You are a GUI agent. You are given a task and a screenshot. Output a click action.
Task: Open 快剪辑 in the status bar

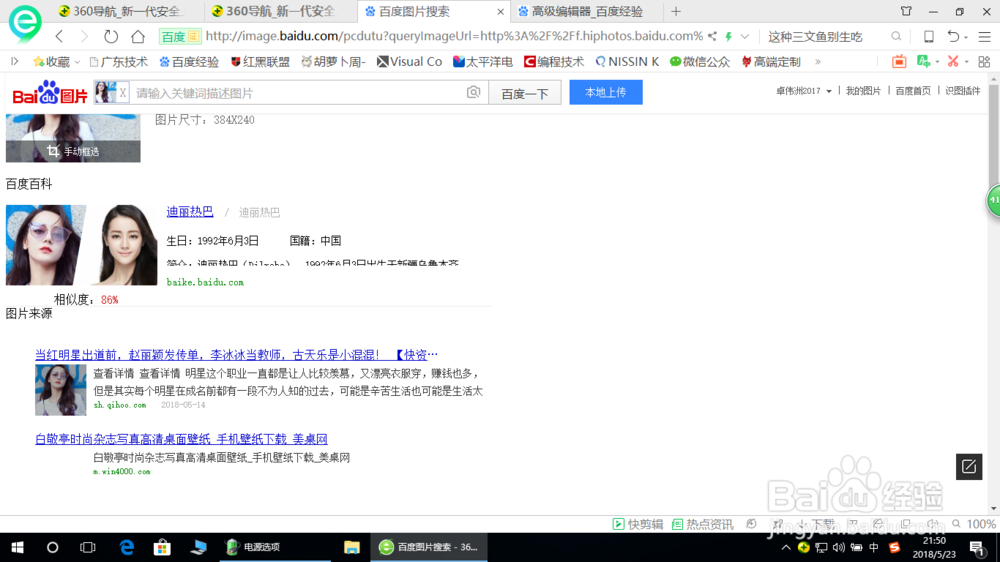[x=638, y=524]
